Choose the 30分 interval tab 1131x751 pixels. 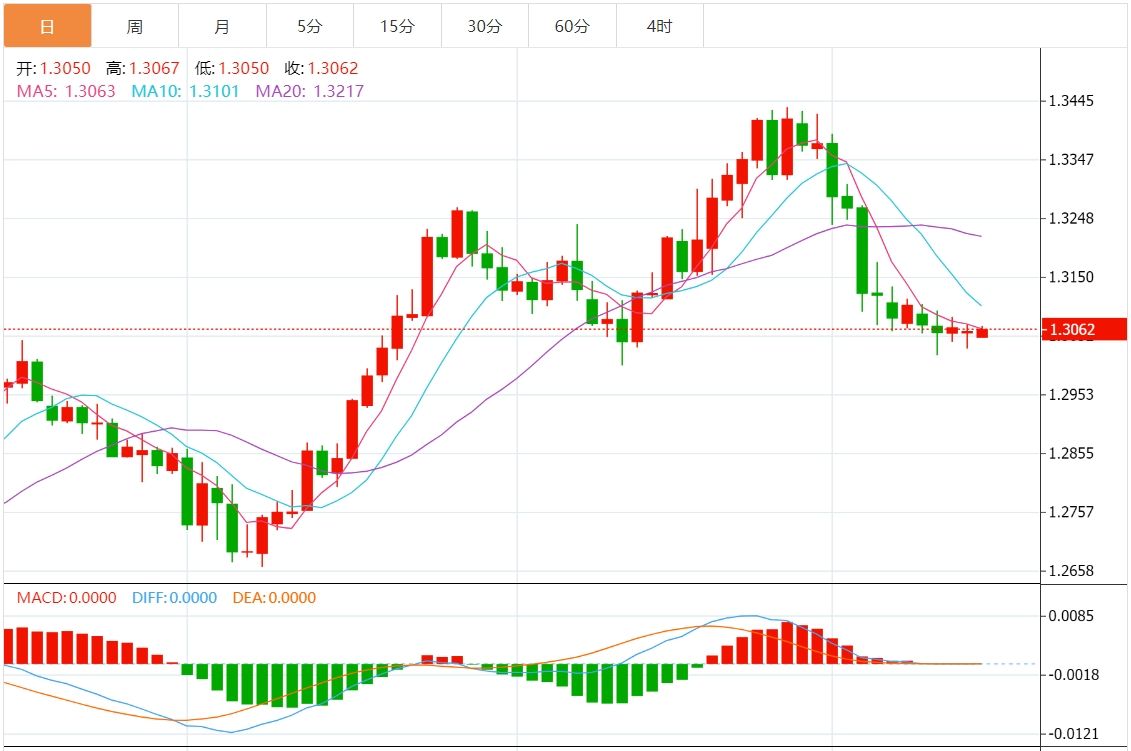coord(485,26)
